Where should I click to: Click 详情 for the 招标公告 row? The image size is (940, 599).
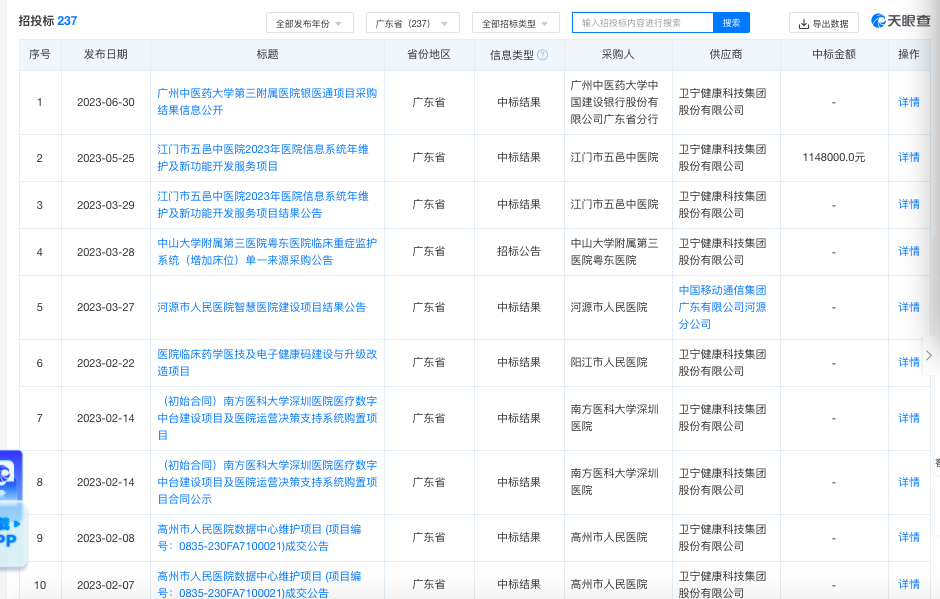tap(909, 252)
